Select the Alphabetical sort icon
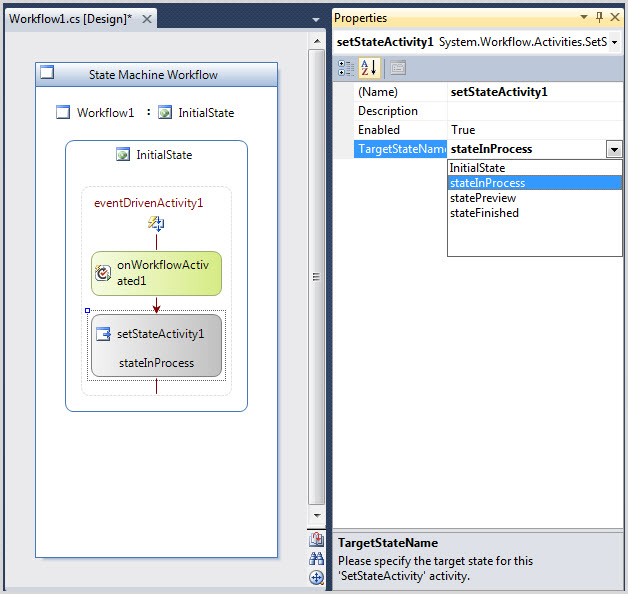628x594 pixels. [x=369, y=68]
